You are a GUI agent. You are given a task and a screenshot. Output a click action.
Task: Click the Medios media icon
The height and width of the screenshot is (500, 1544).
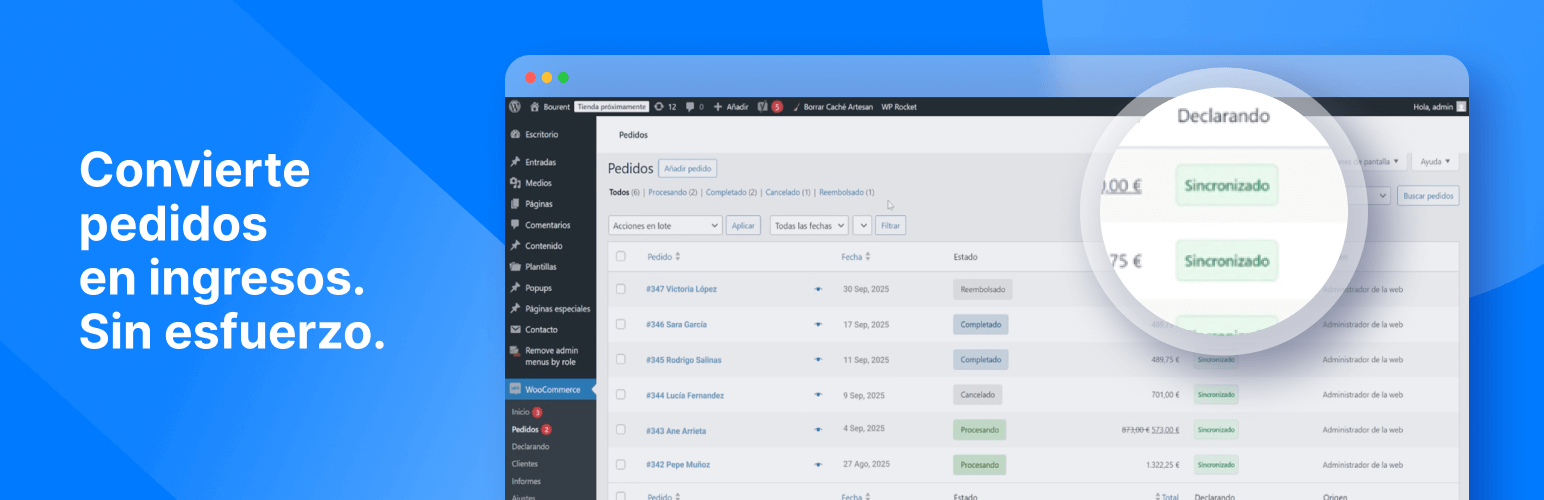pyautogui.click(x=515, y=183)
